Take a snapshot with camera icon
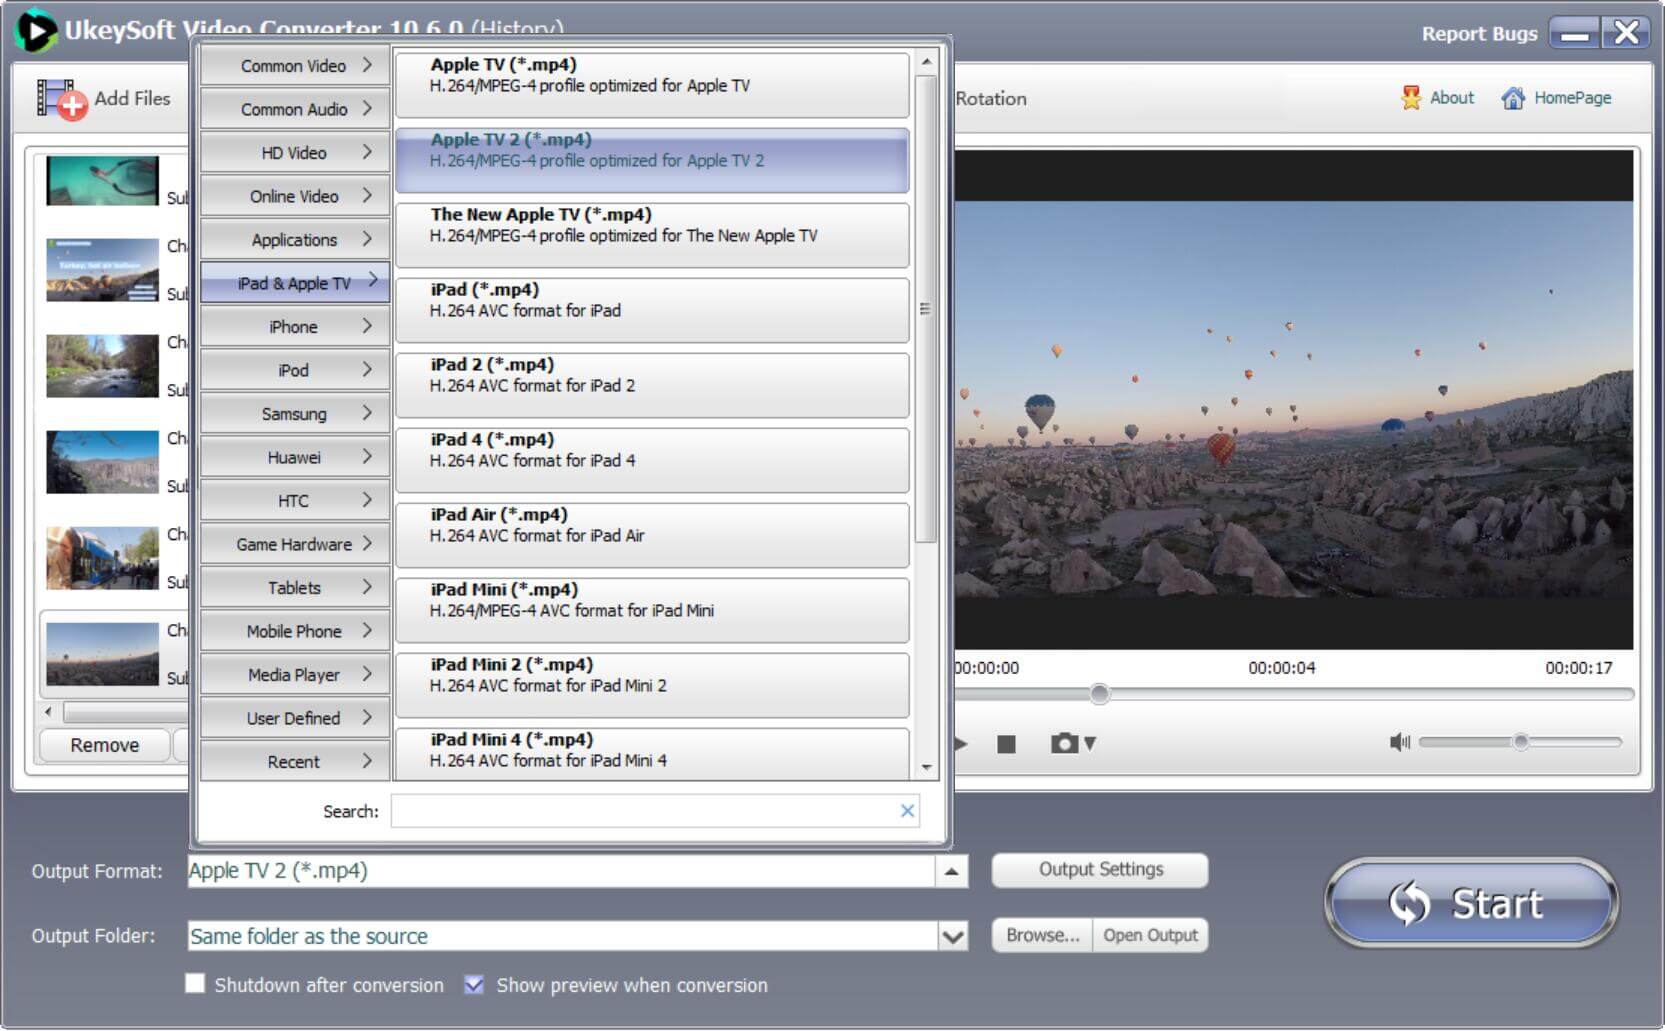This screenshot has width=1665, height=1031. [x=1064, y=743]
